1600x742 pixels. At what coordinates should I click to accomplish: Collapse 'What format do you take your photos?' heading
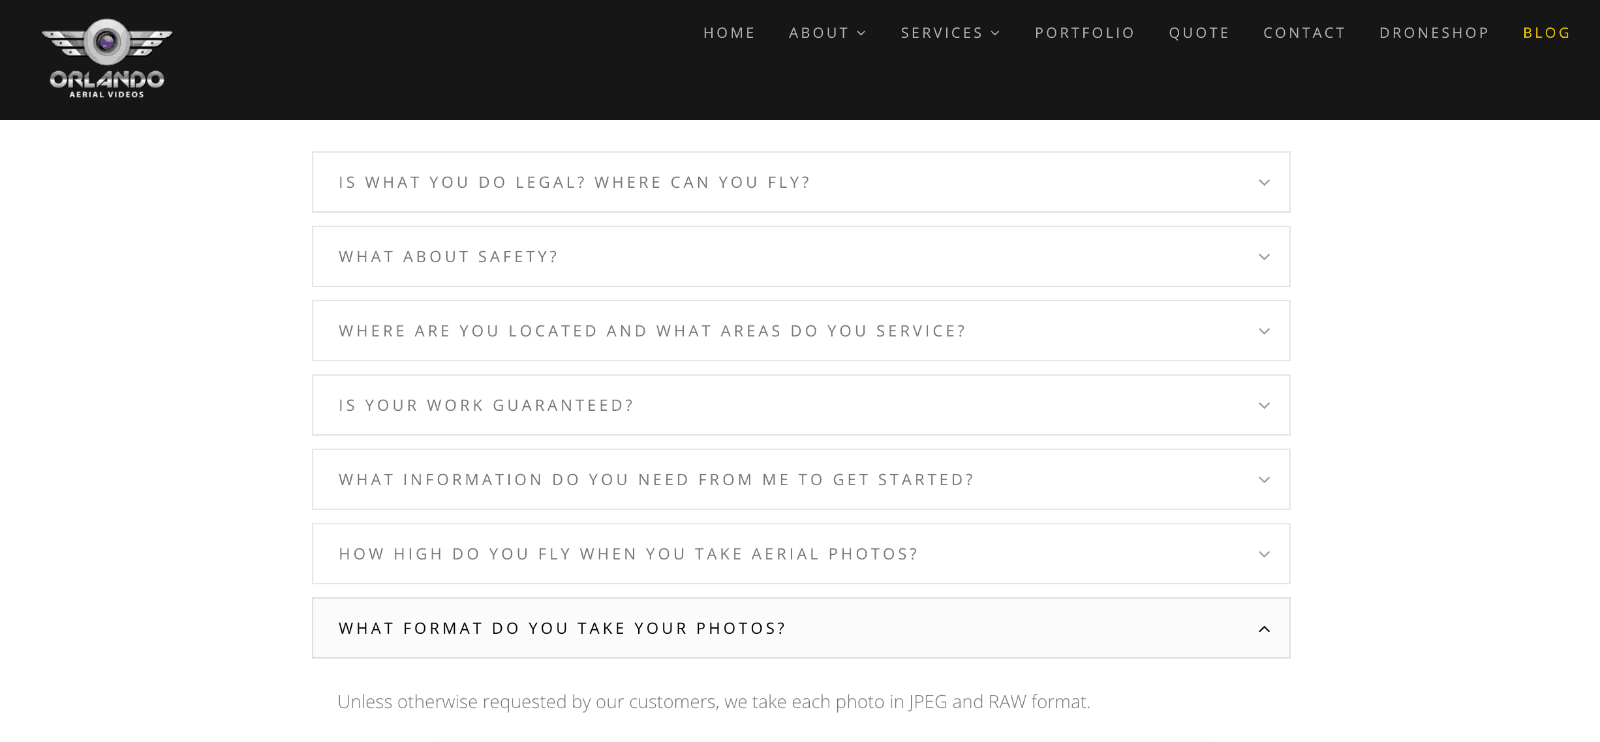tap(562, 629)
